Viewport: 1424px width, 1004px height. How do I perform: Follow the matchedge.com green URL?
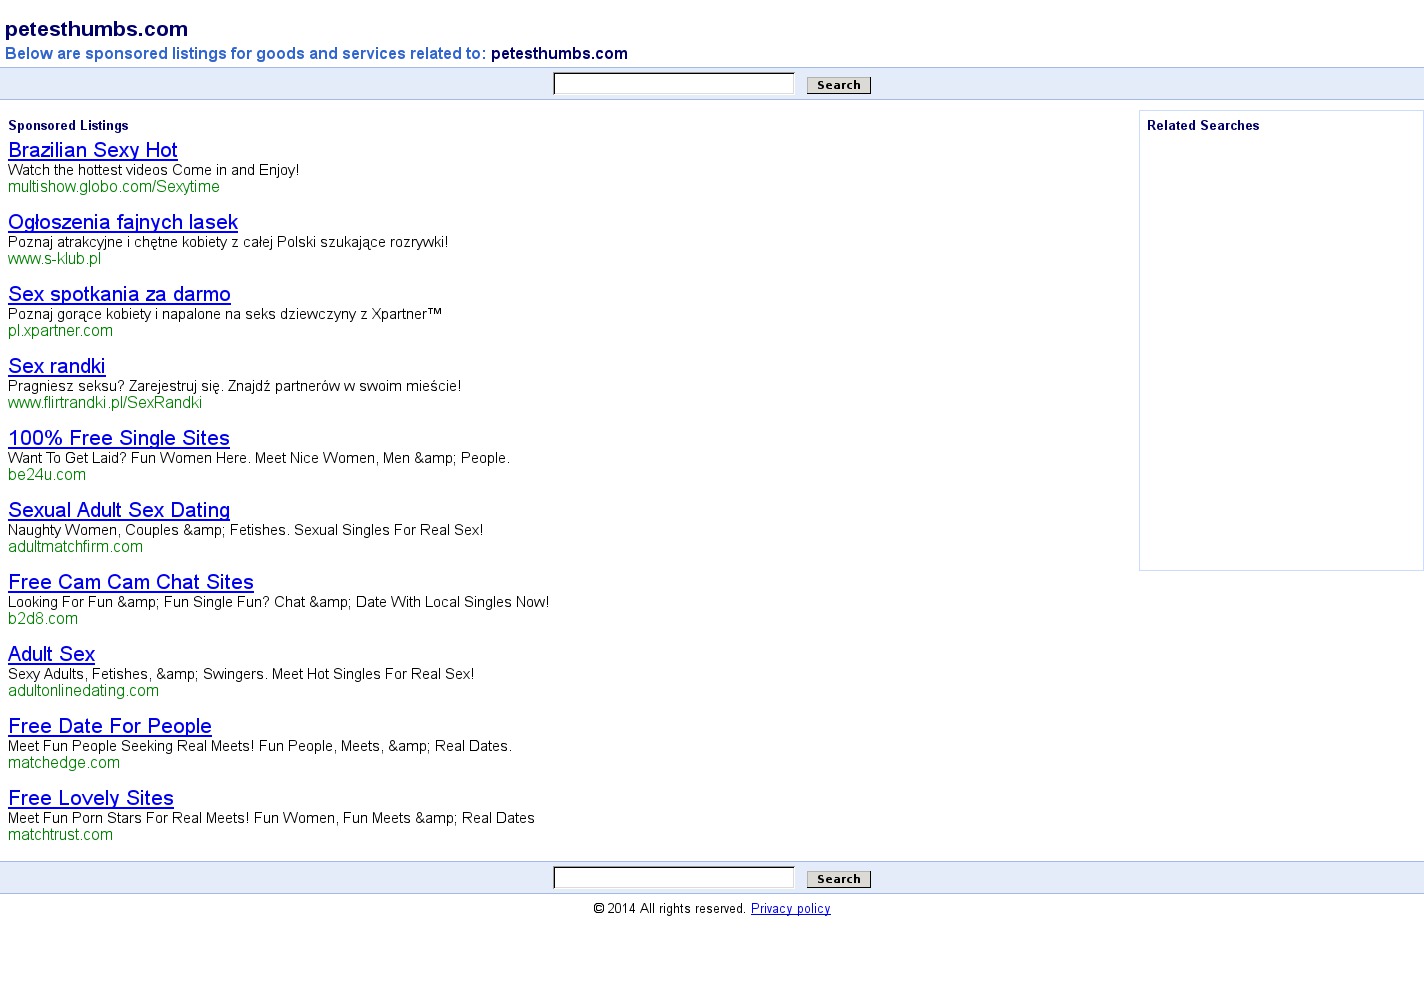tap(64, 763)
